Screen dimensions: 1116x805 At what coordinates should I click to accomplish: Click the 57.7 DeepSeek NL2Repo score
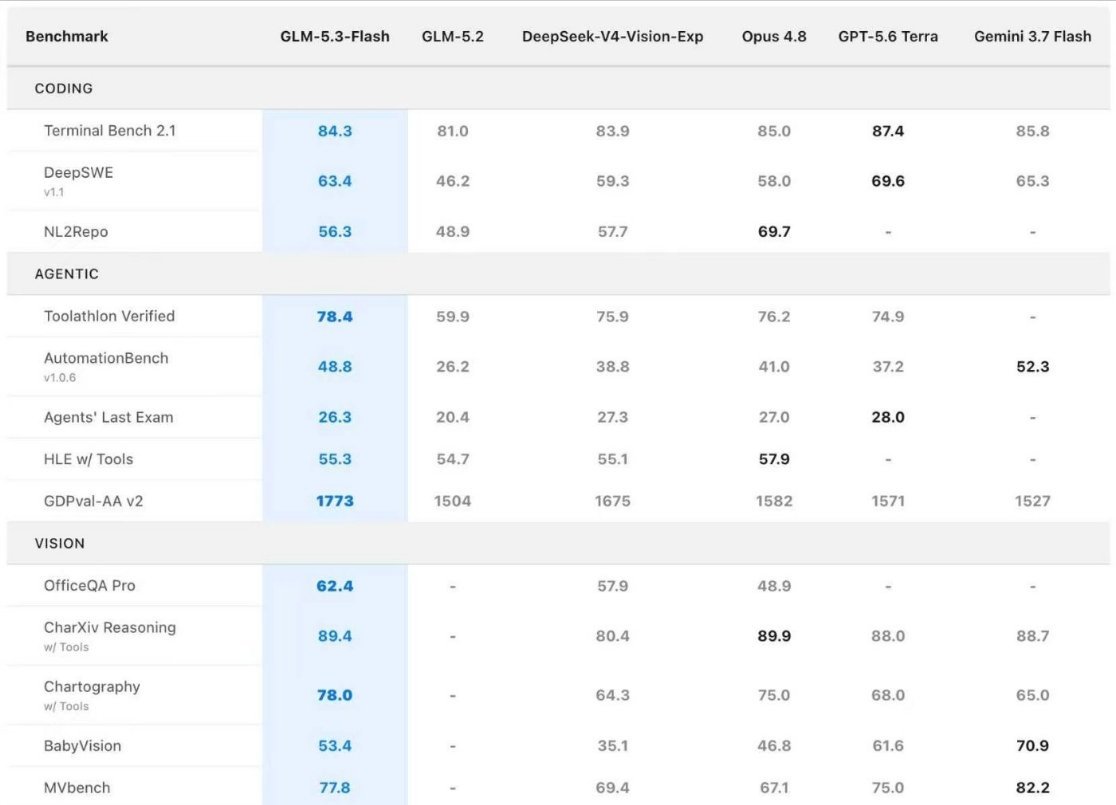(612, 231)
